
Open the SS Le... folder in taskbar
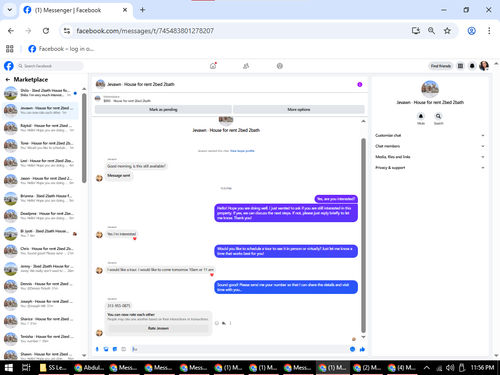point(53,368)
